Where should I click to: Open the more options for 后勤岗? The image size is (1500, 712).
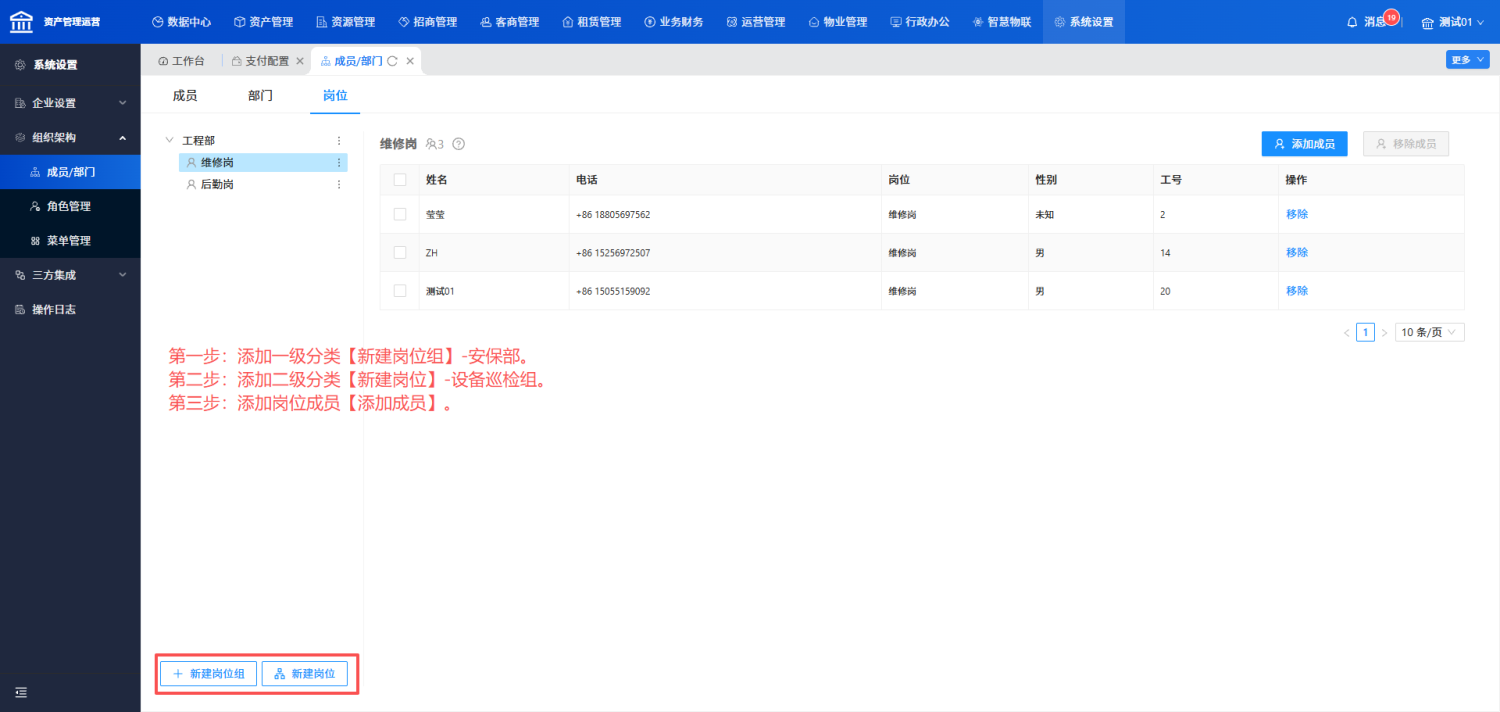[339, 185]
